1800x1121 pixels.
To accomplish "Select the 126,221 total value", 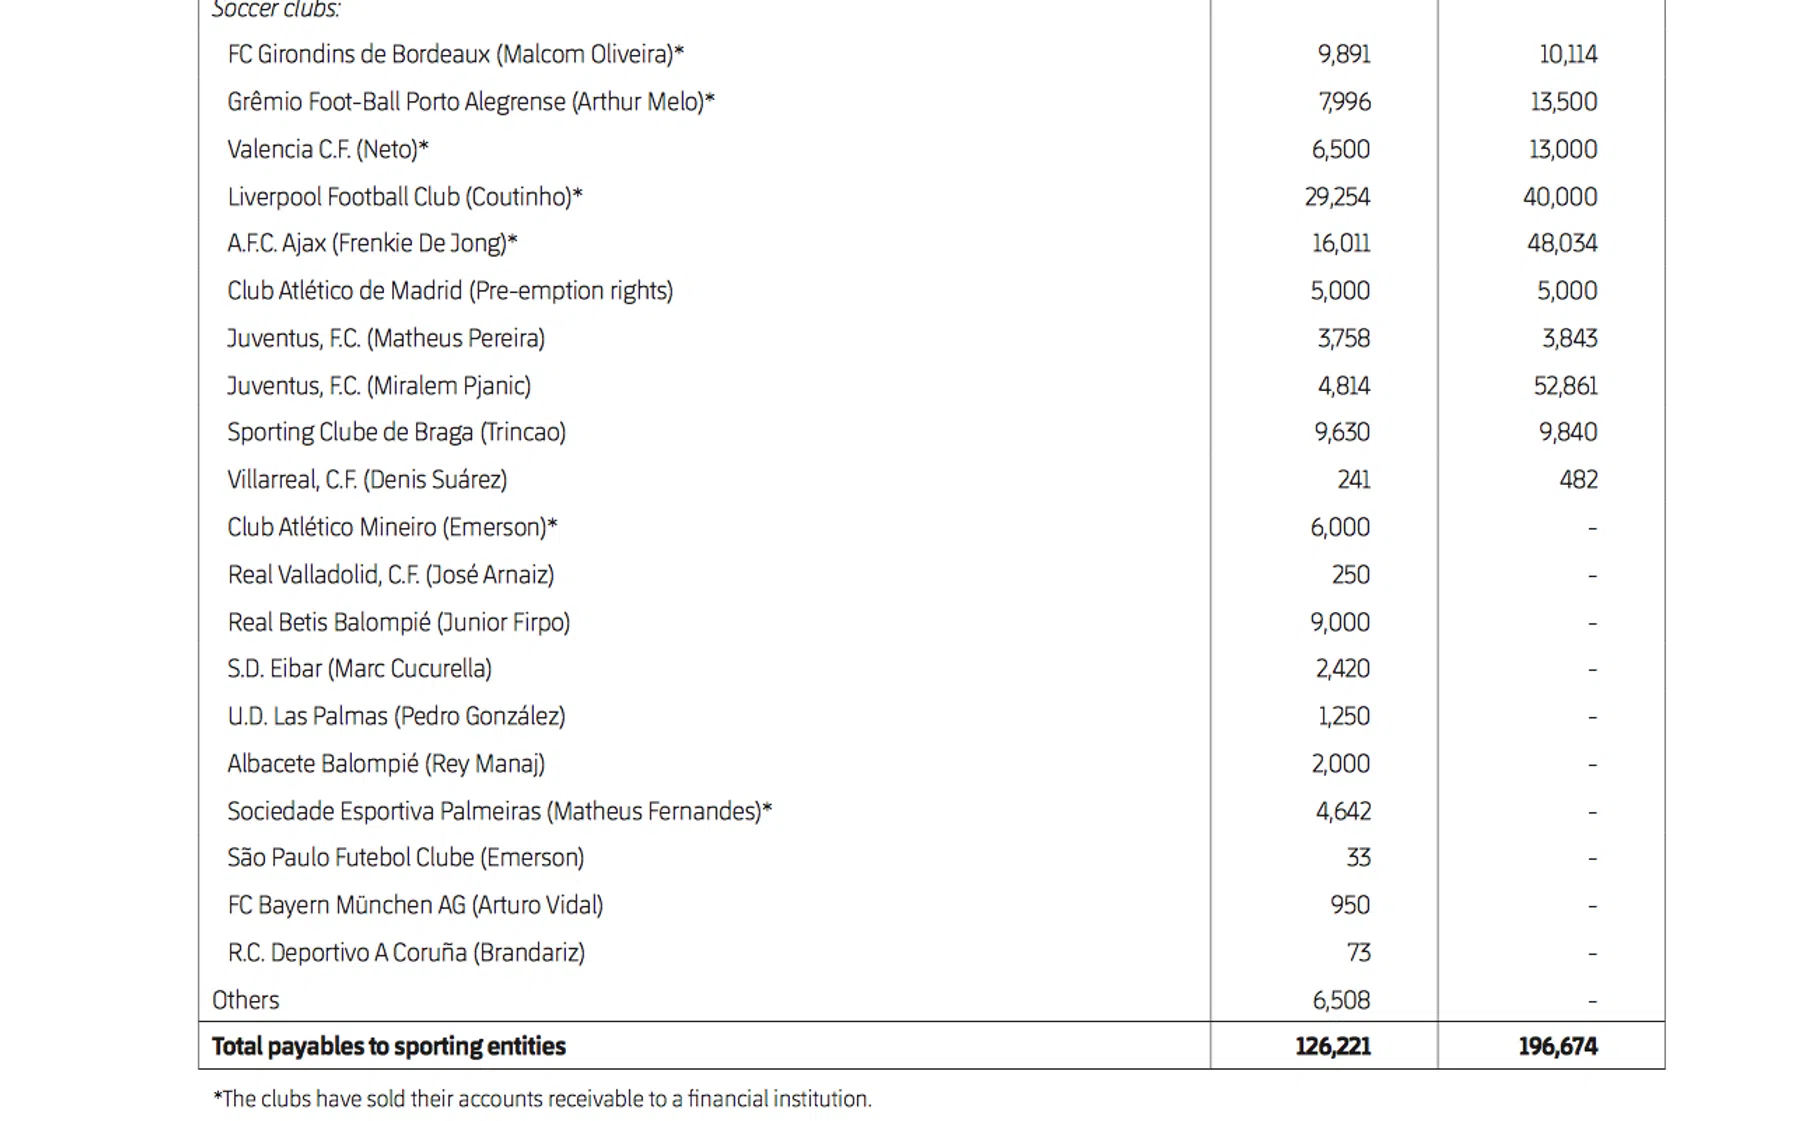I will point(1333,1046).
